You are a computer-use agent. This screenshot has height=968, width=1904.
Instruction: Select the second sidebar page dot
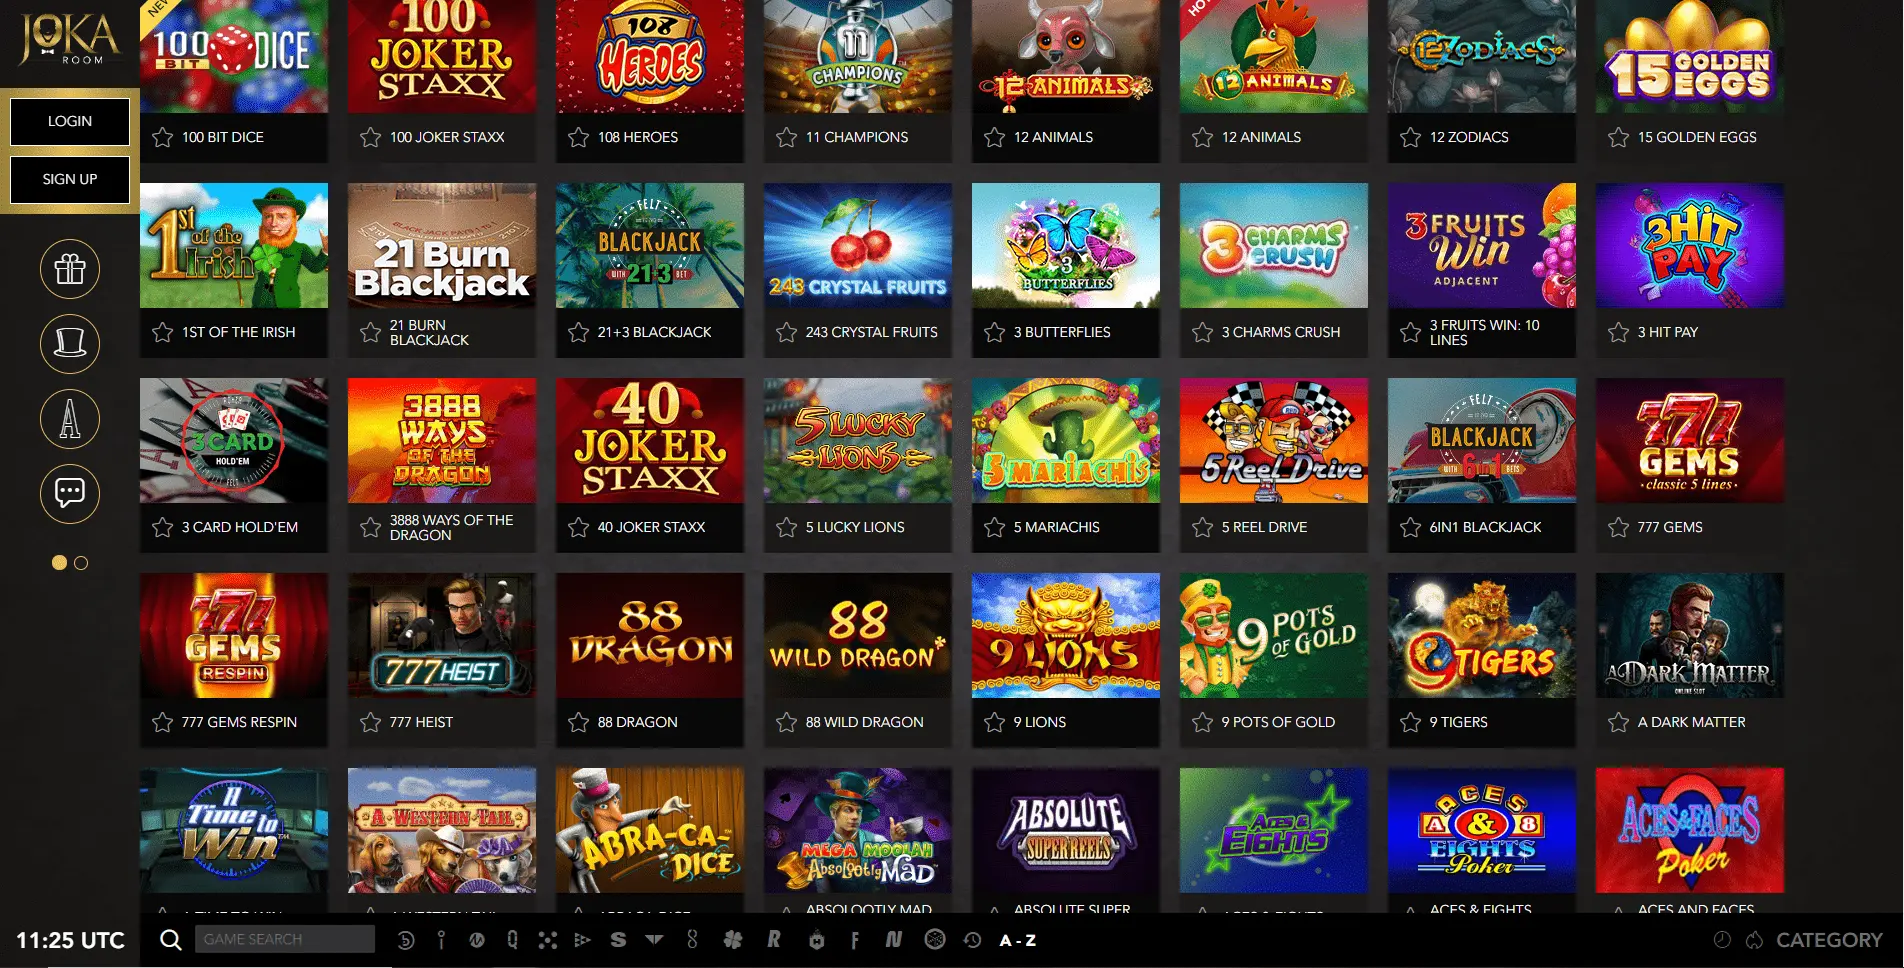click(x=81, y=563)
